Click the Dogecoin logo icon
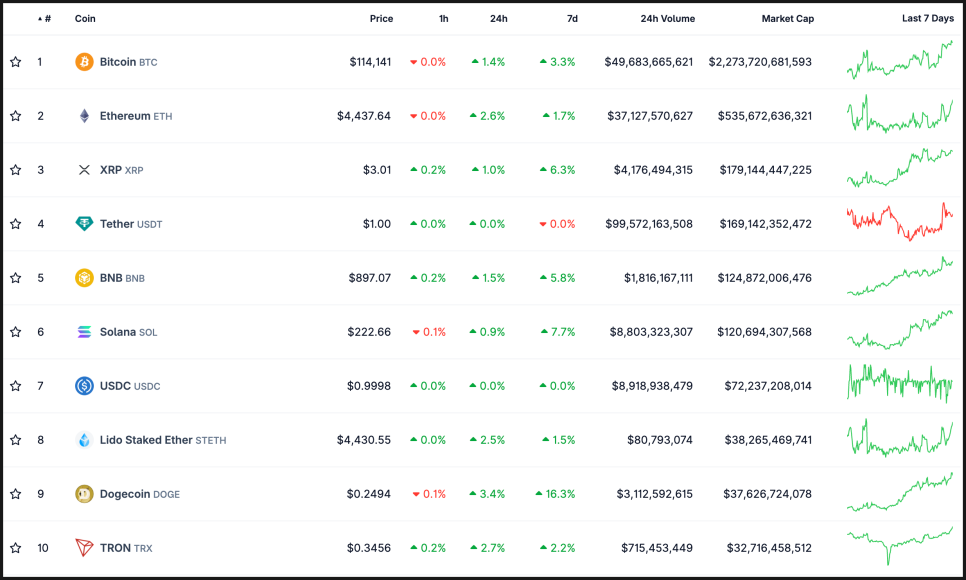 pyautogui.click(x=84, y=494)
